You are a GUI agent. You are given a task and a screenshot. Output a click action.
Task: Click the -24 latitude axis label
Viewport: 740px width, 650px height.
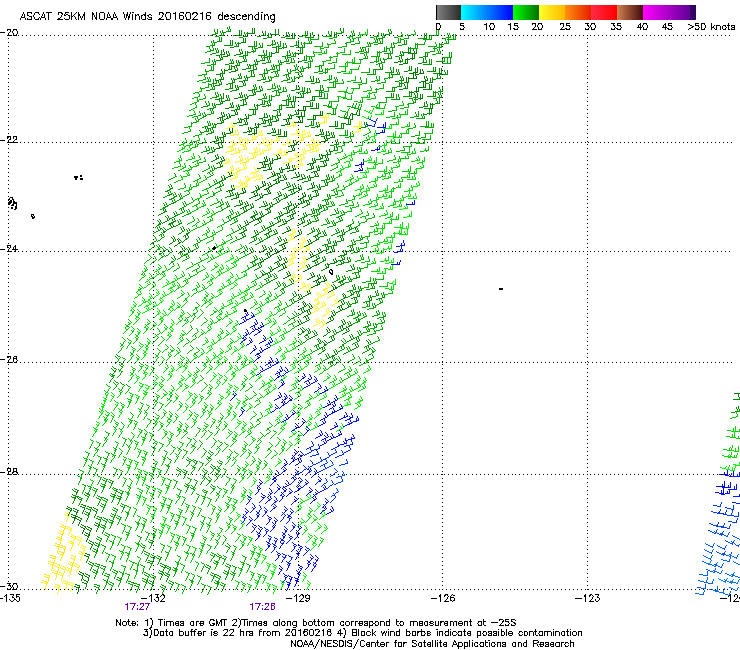pos(9,248)
